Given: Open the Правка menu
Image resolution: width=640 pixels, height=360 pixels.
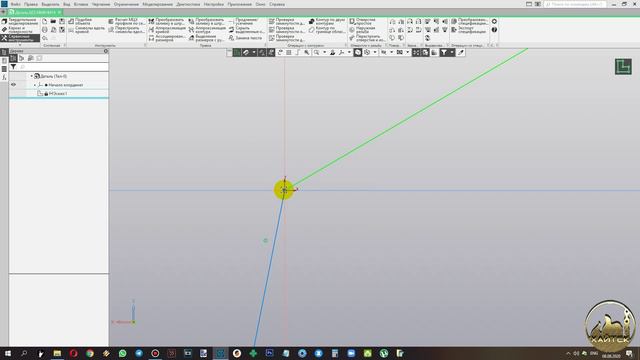Looking at the screenshot, I should pyautogui.click(x=31, y=4).
